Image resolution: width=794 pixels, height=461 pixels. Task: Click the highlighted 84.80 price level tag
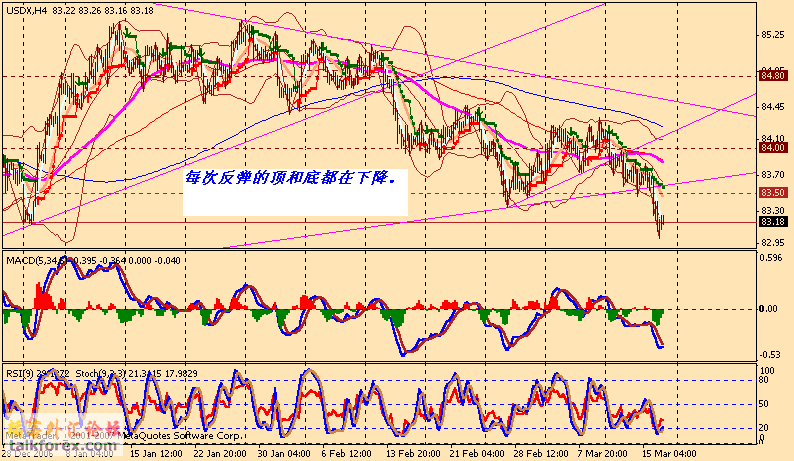pyautogui.click(x=773, y=75)
